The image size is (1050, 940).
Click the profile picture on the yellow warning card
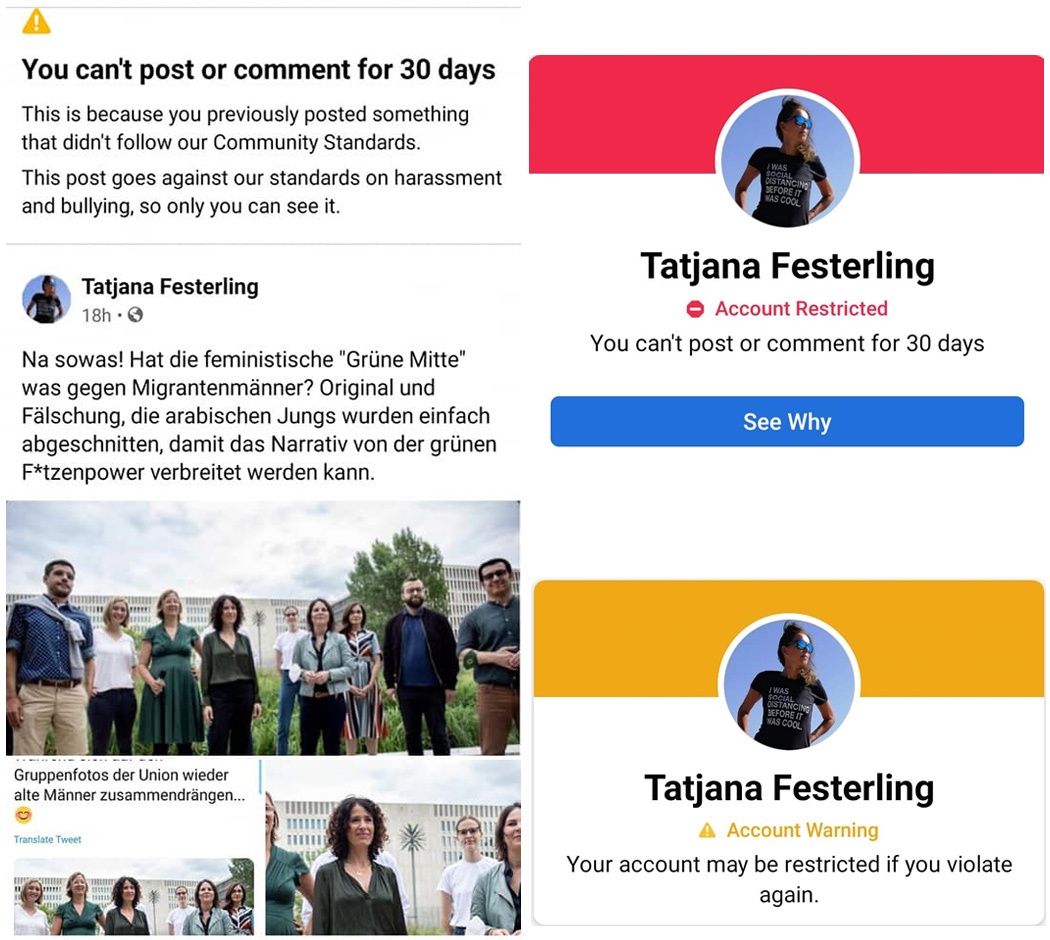789,683
